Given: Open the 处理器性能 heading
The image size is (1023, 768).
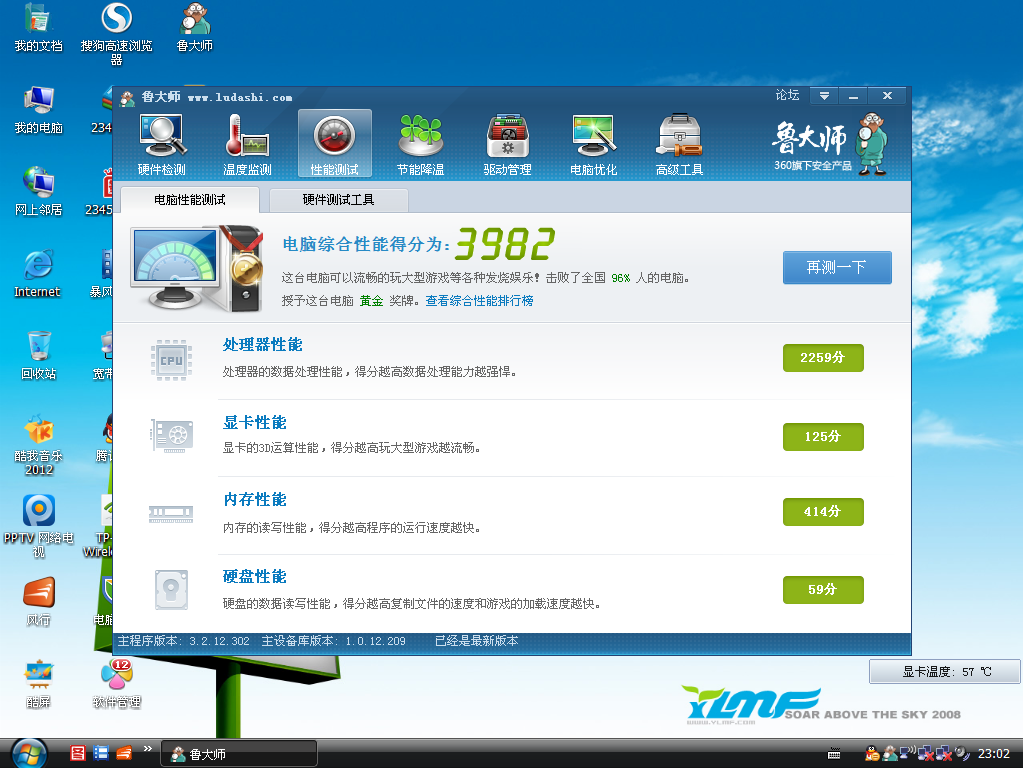Looking at the screenshot, I should (263, 345).
